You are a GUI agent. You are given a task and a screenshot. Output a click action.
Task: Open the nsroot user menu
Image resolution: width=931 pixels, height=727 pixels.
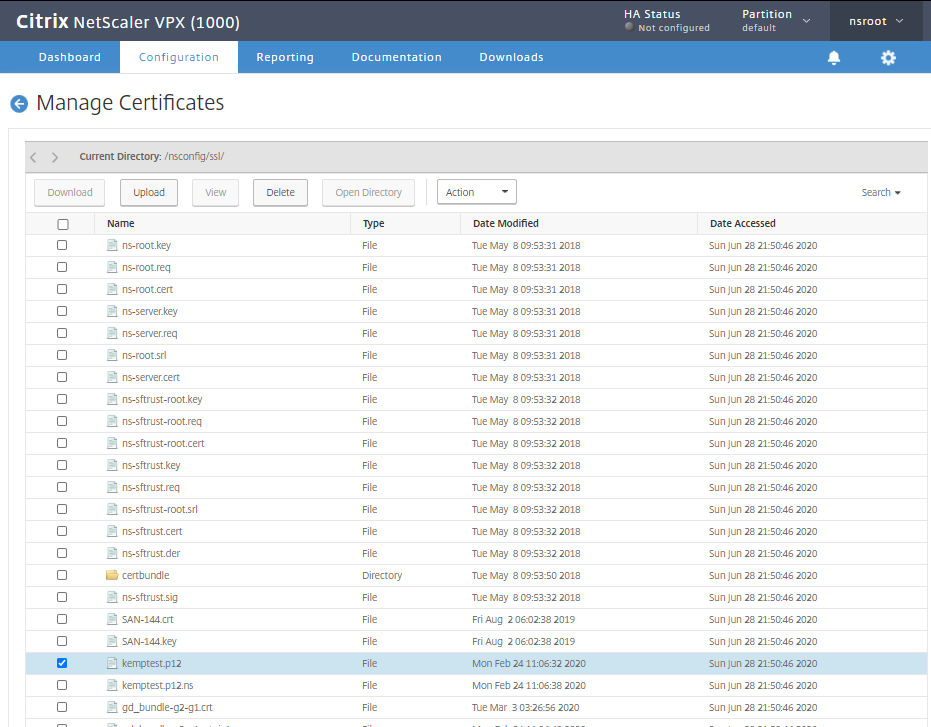pos(875,21)
